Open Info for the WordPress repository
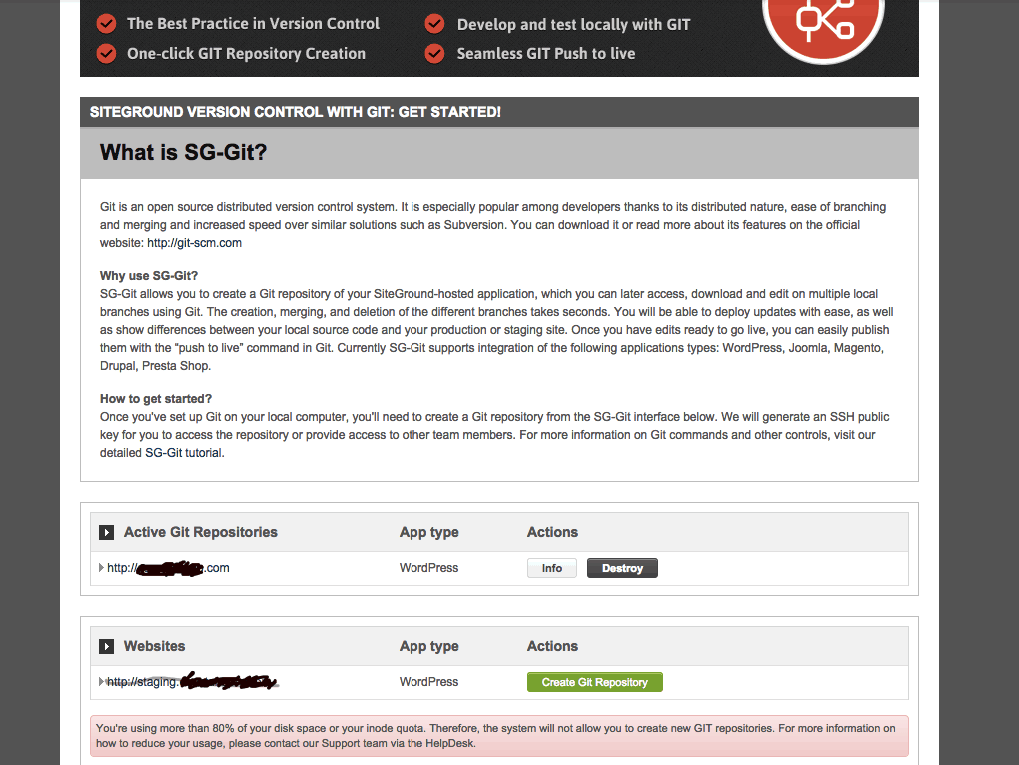This screenshot has width=1019, height=765. (552, 568)
